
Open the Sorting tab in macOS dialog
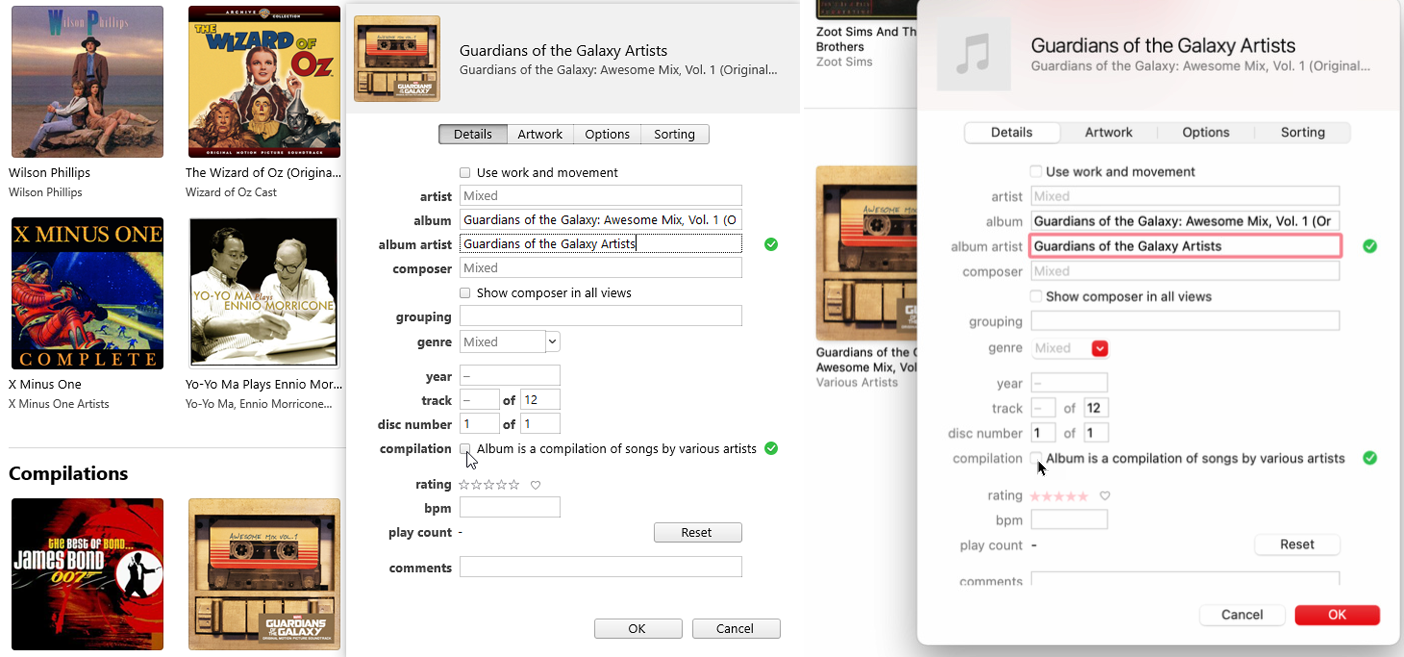click(x=1303, y=132)
